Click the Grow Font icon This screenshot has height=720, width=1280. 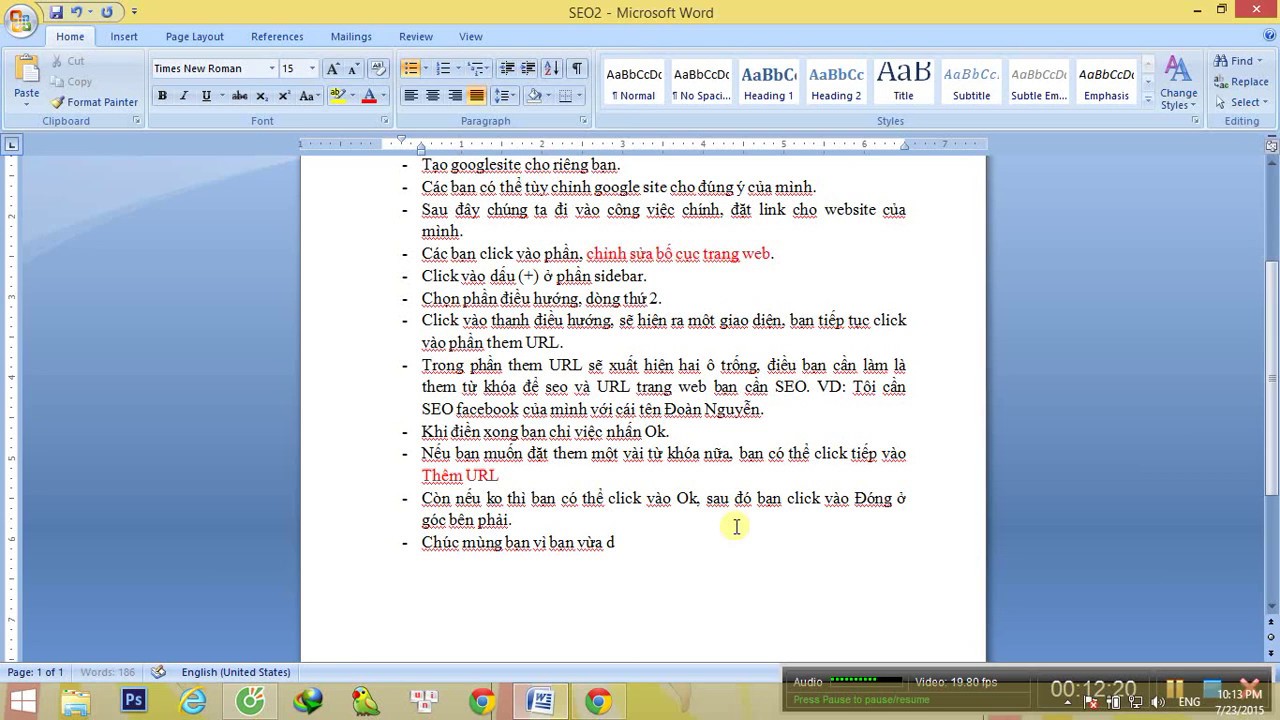pyautogui.click(x=333, y=68)
